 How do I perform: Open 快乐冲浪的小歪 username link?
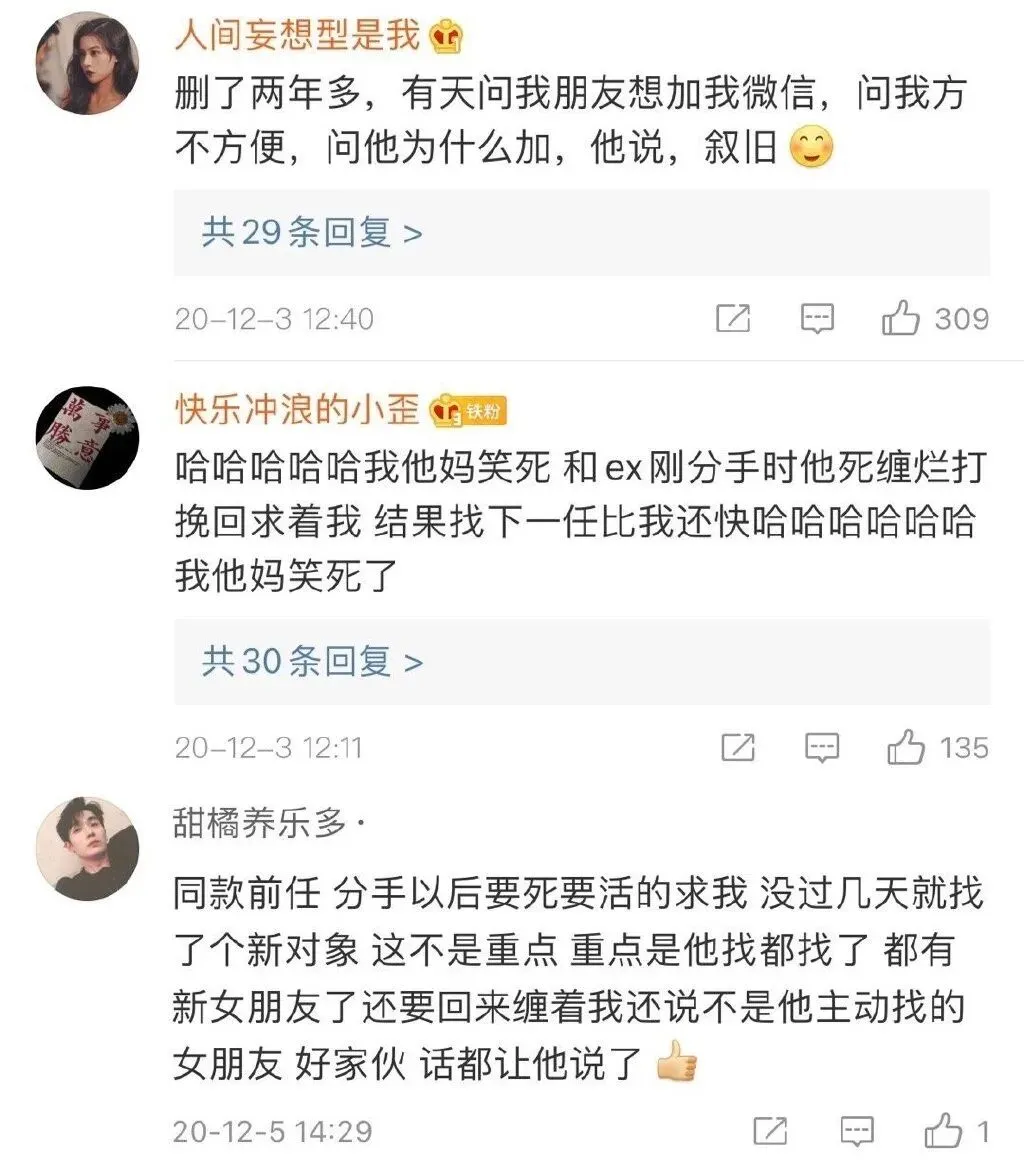tap(298, 409)
